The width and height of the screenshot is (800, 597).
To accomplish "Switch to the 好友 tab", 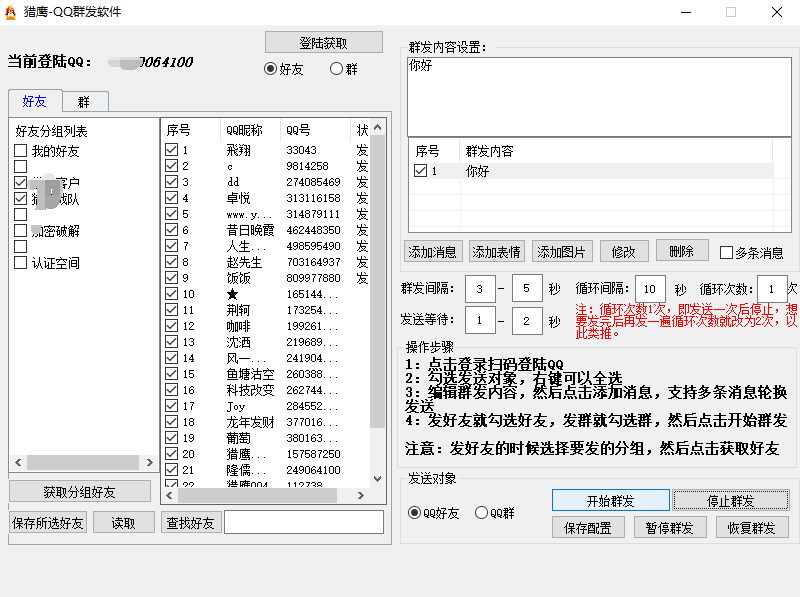I will [35, 101].
